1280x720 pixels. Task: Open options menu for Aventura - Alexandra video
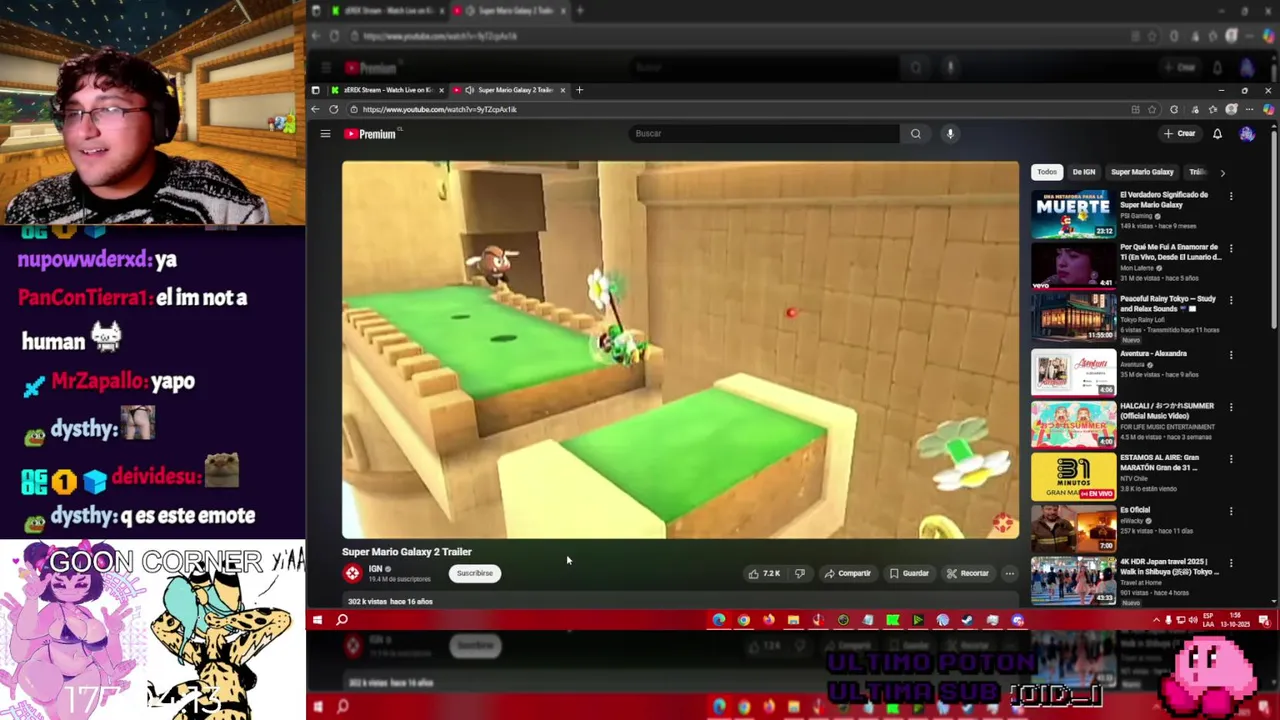(1231, 354)
